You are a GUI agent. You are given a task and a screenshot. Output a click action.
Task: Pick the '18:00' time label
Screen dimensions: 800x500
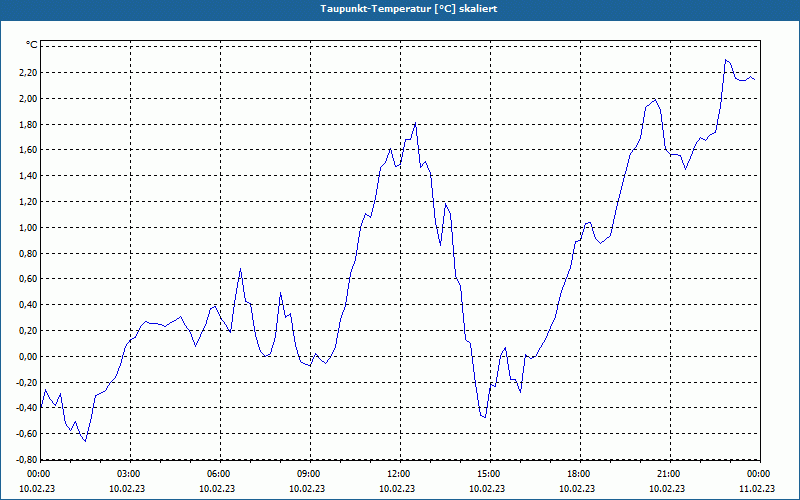click(x=580, y=474)
